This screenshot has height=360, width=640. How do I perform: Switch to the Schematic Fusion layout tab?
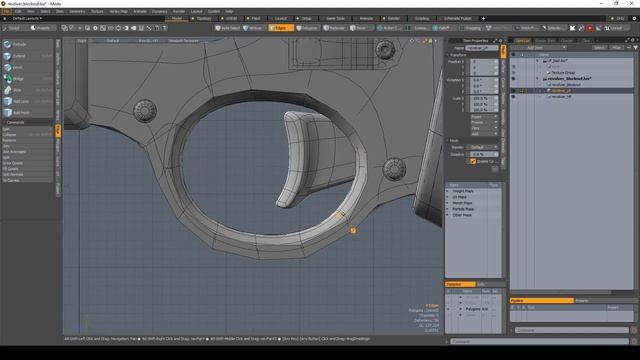[x=457, y=18]
